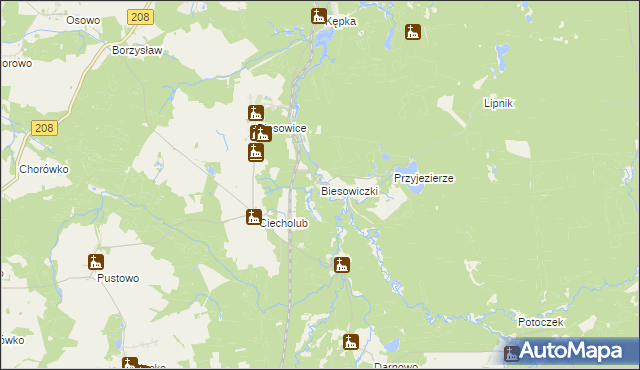640x370 pixels.
Task: Select the Lipnik place label
Action: pos(498,103)
